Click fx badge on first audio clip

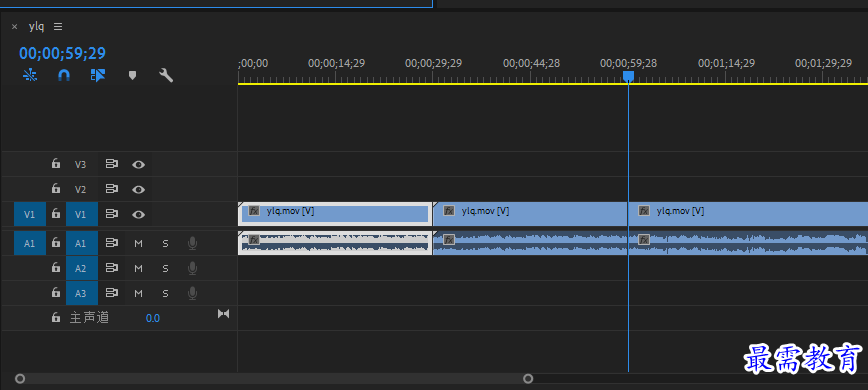[254, 240]
